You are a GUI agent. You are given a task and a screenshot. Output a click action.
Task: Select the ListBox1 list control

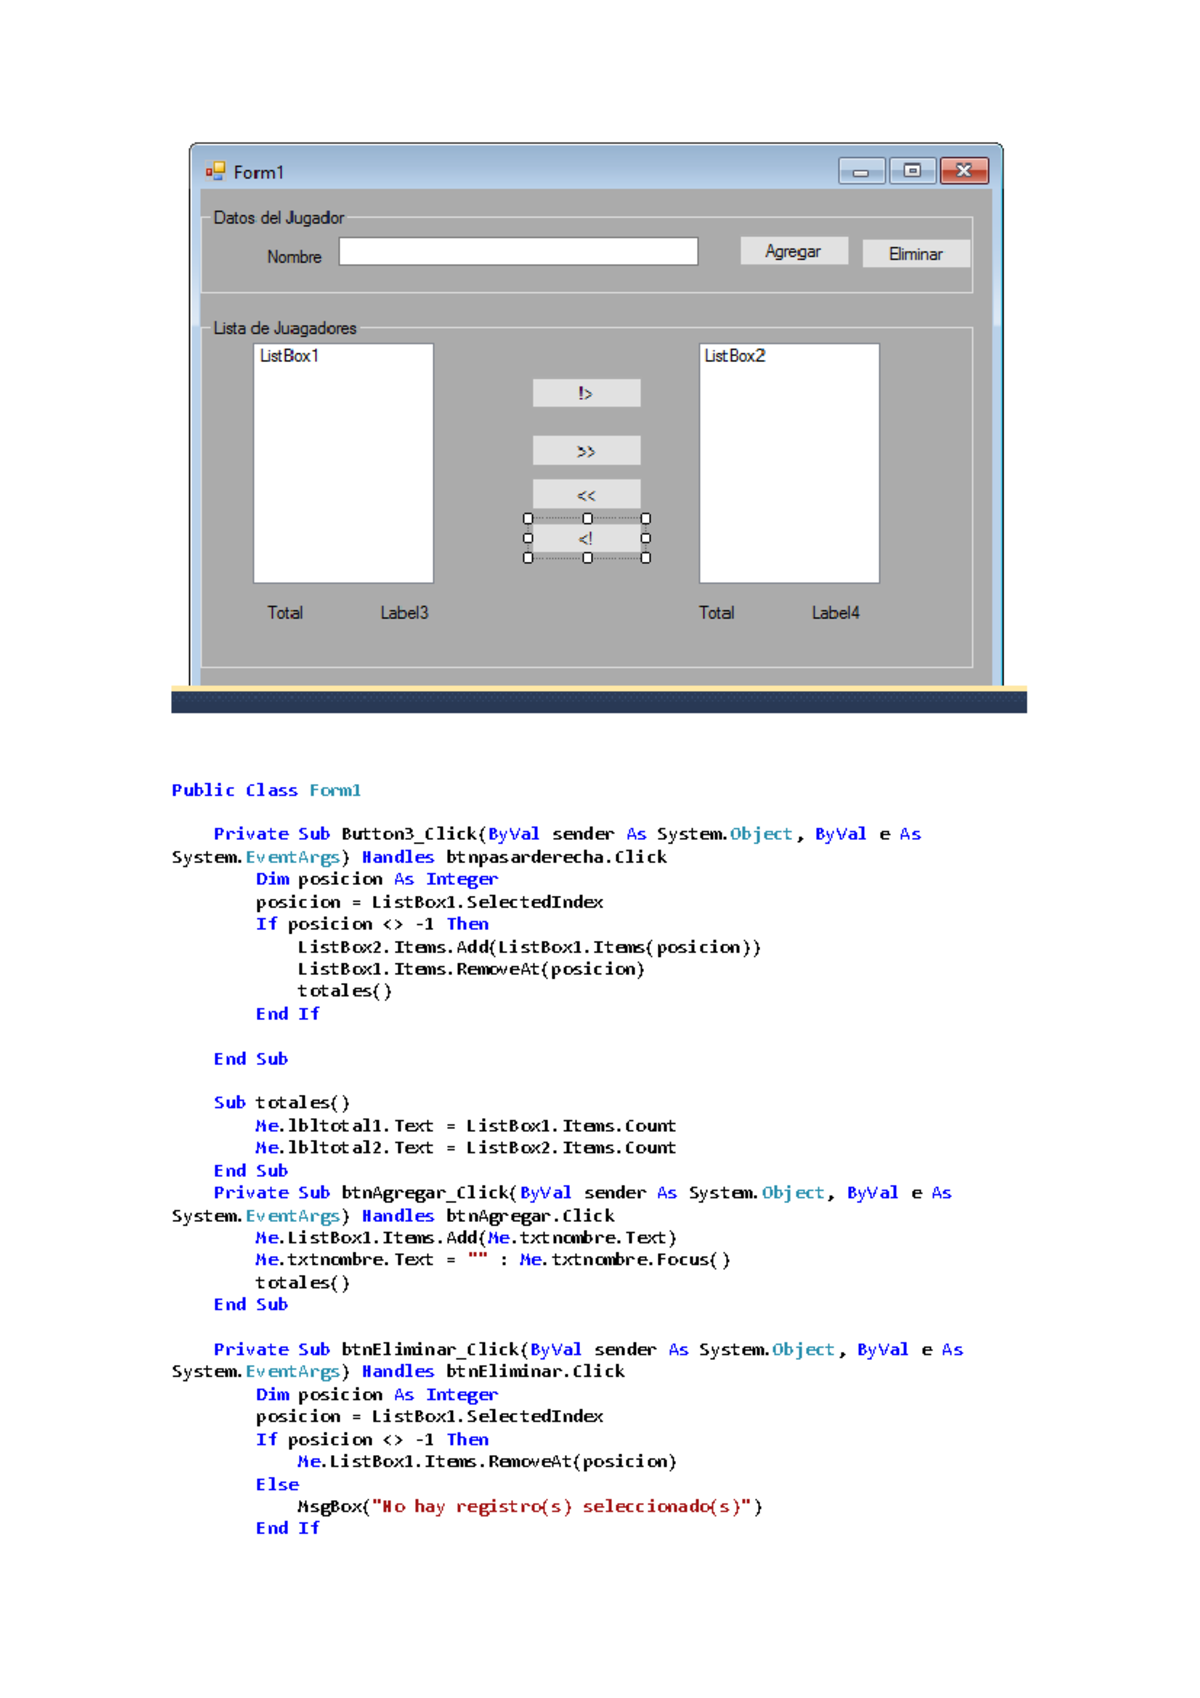pyautogui.click(x=343, y=463)
